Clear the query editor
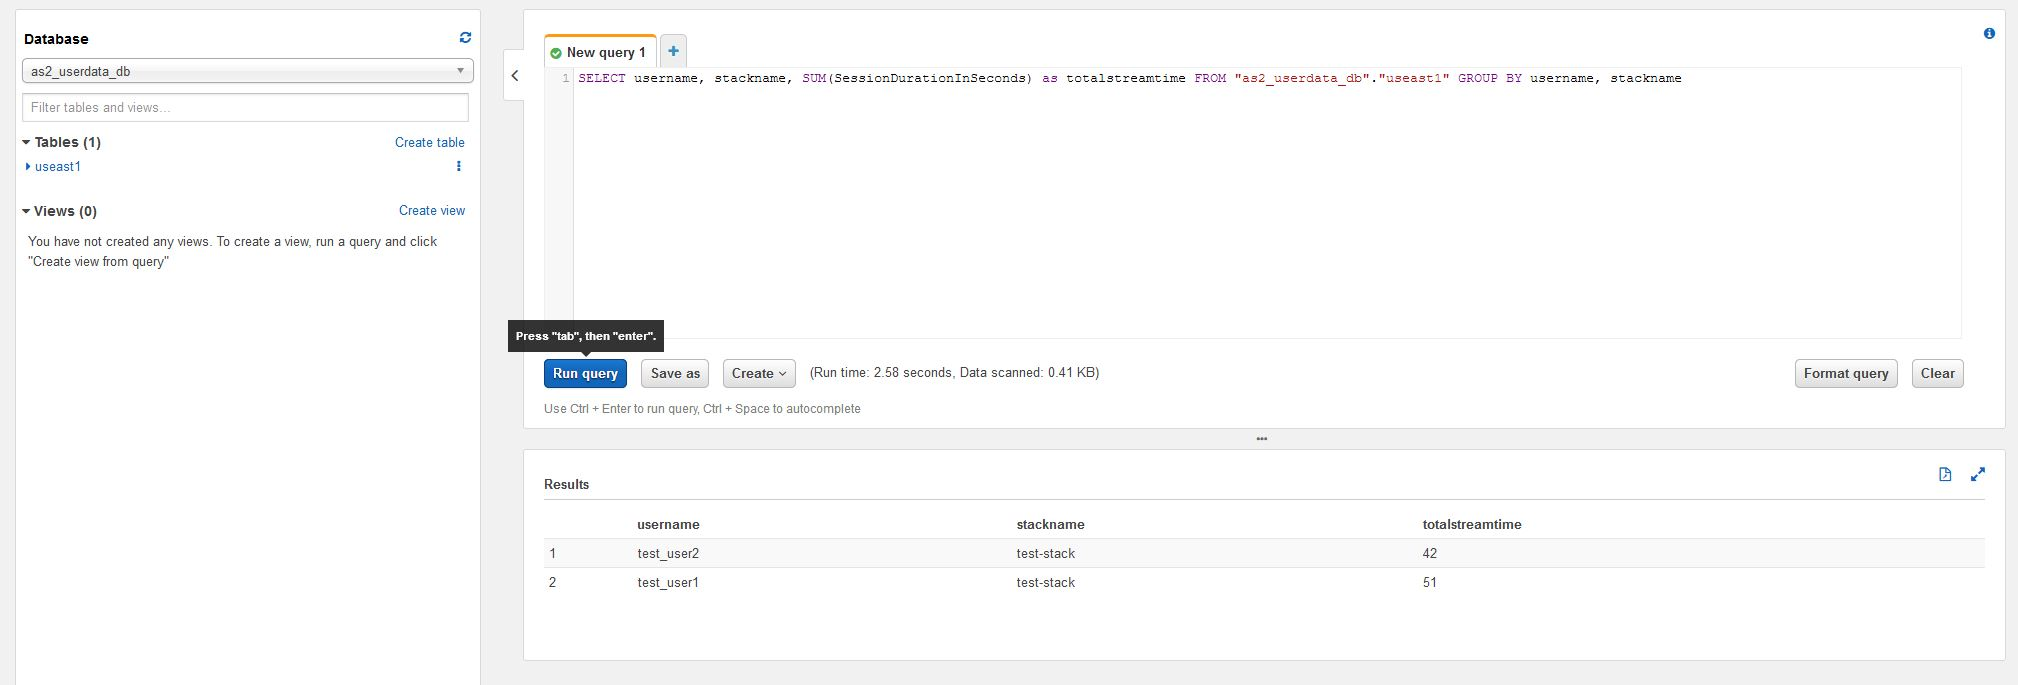This screenshot has width=2018, height=685. tap(1937, 373)
